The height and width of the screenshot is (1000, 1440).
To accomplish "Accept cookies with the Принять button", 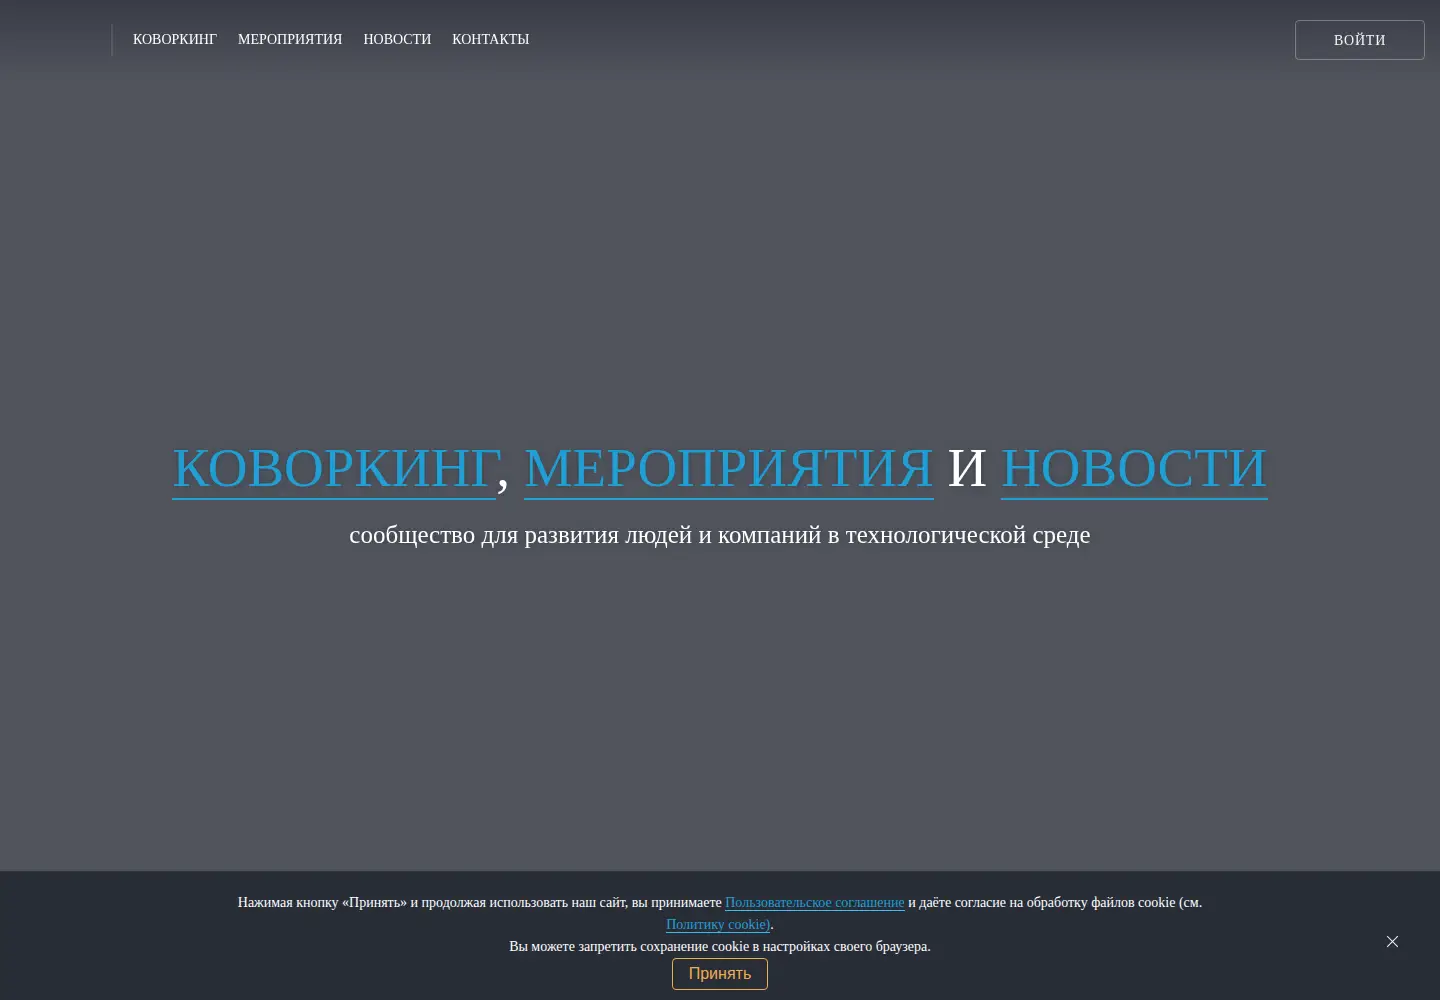I will click(x=720, y=974).
